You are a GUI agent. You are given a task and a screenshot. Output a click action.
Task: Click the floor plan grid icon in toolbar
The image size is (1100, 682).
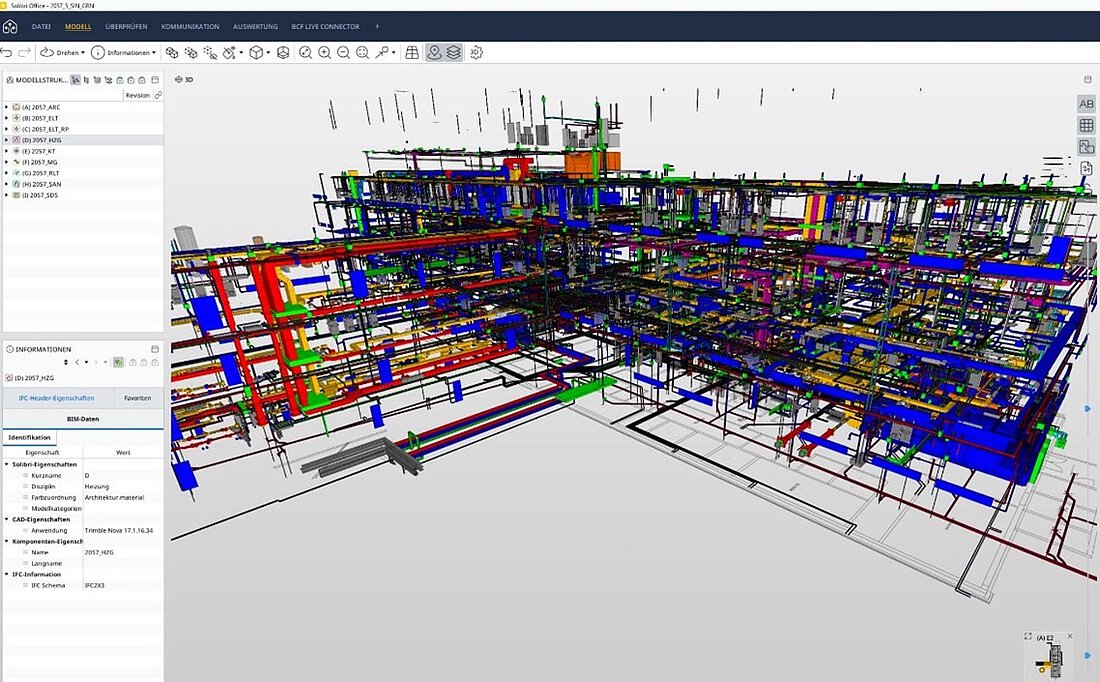pyautogui.click(x=411, y=52)
